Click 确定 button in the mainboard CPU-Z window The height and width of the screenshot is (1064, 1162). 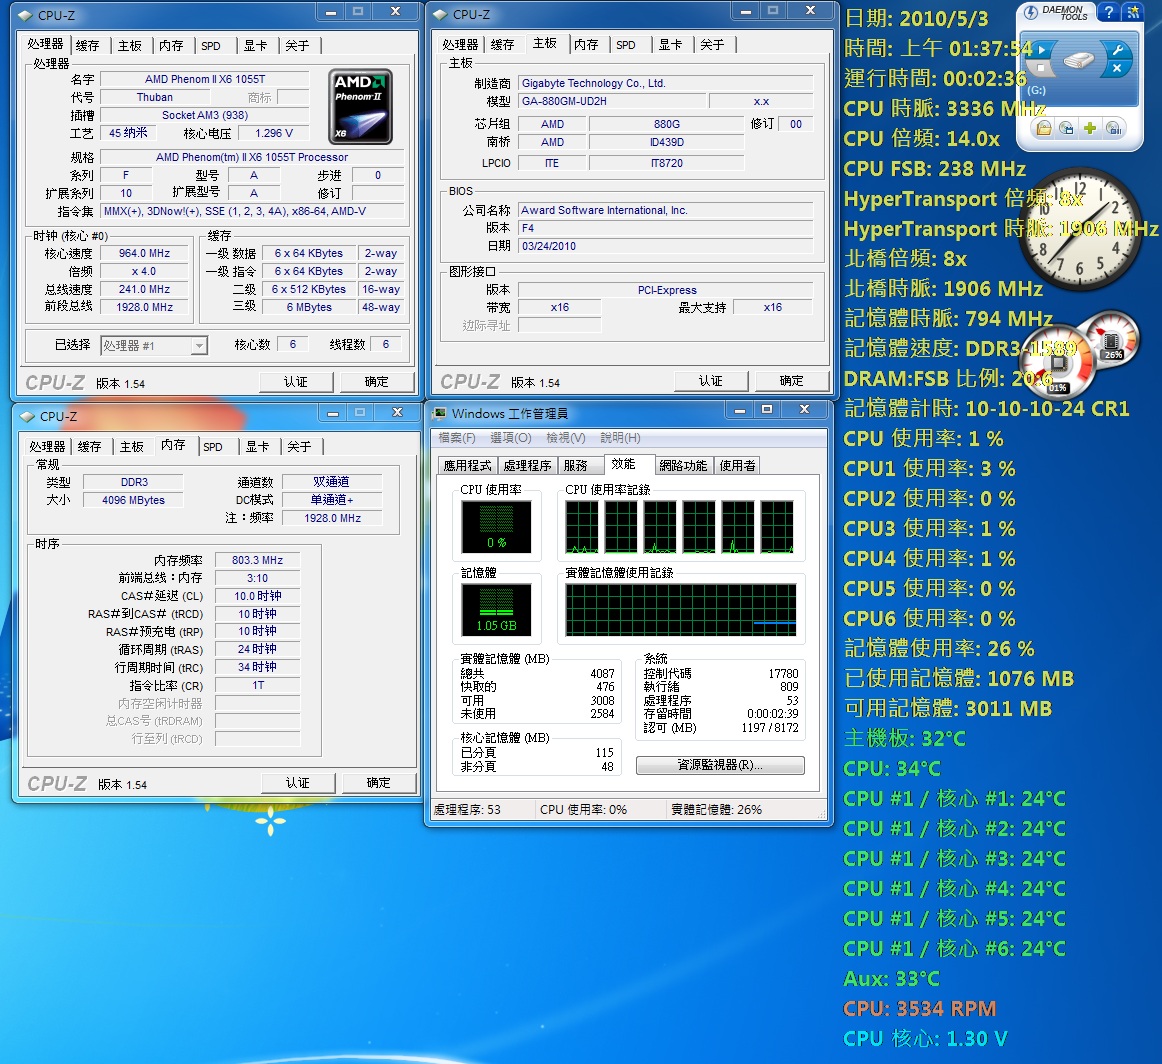click(792, 381)
